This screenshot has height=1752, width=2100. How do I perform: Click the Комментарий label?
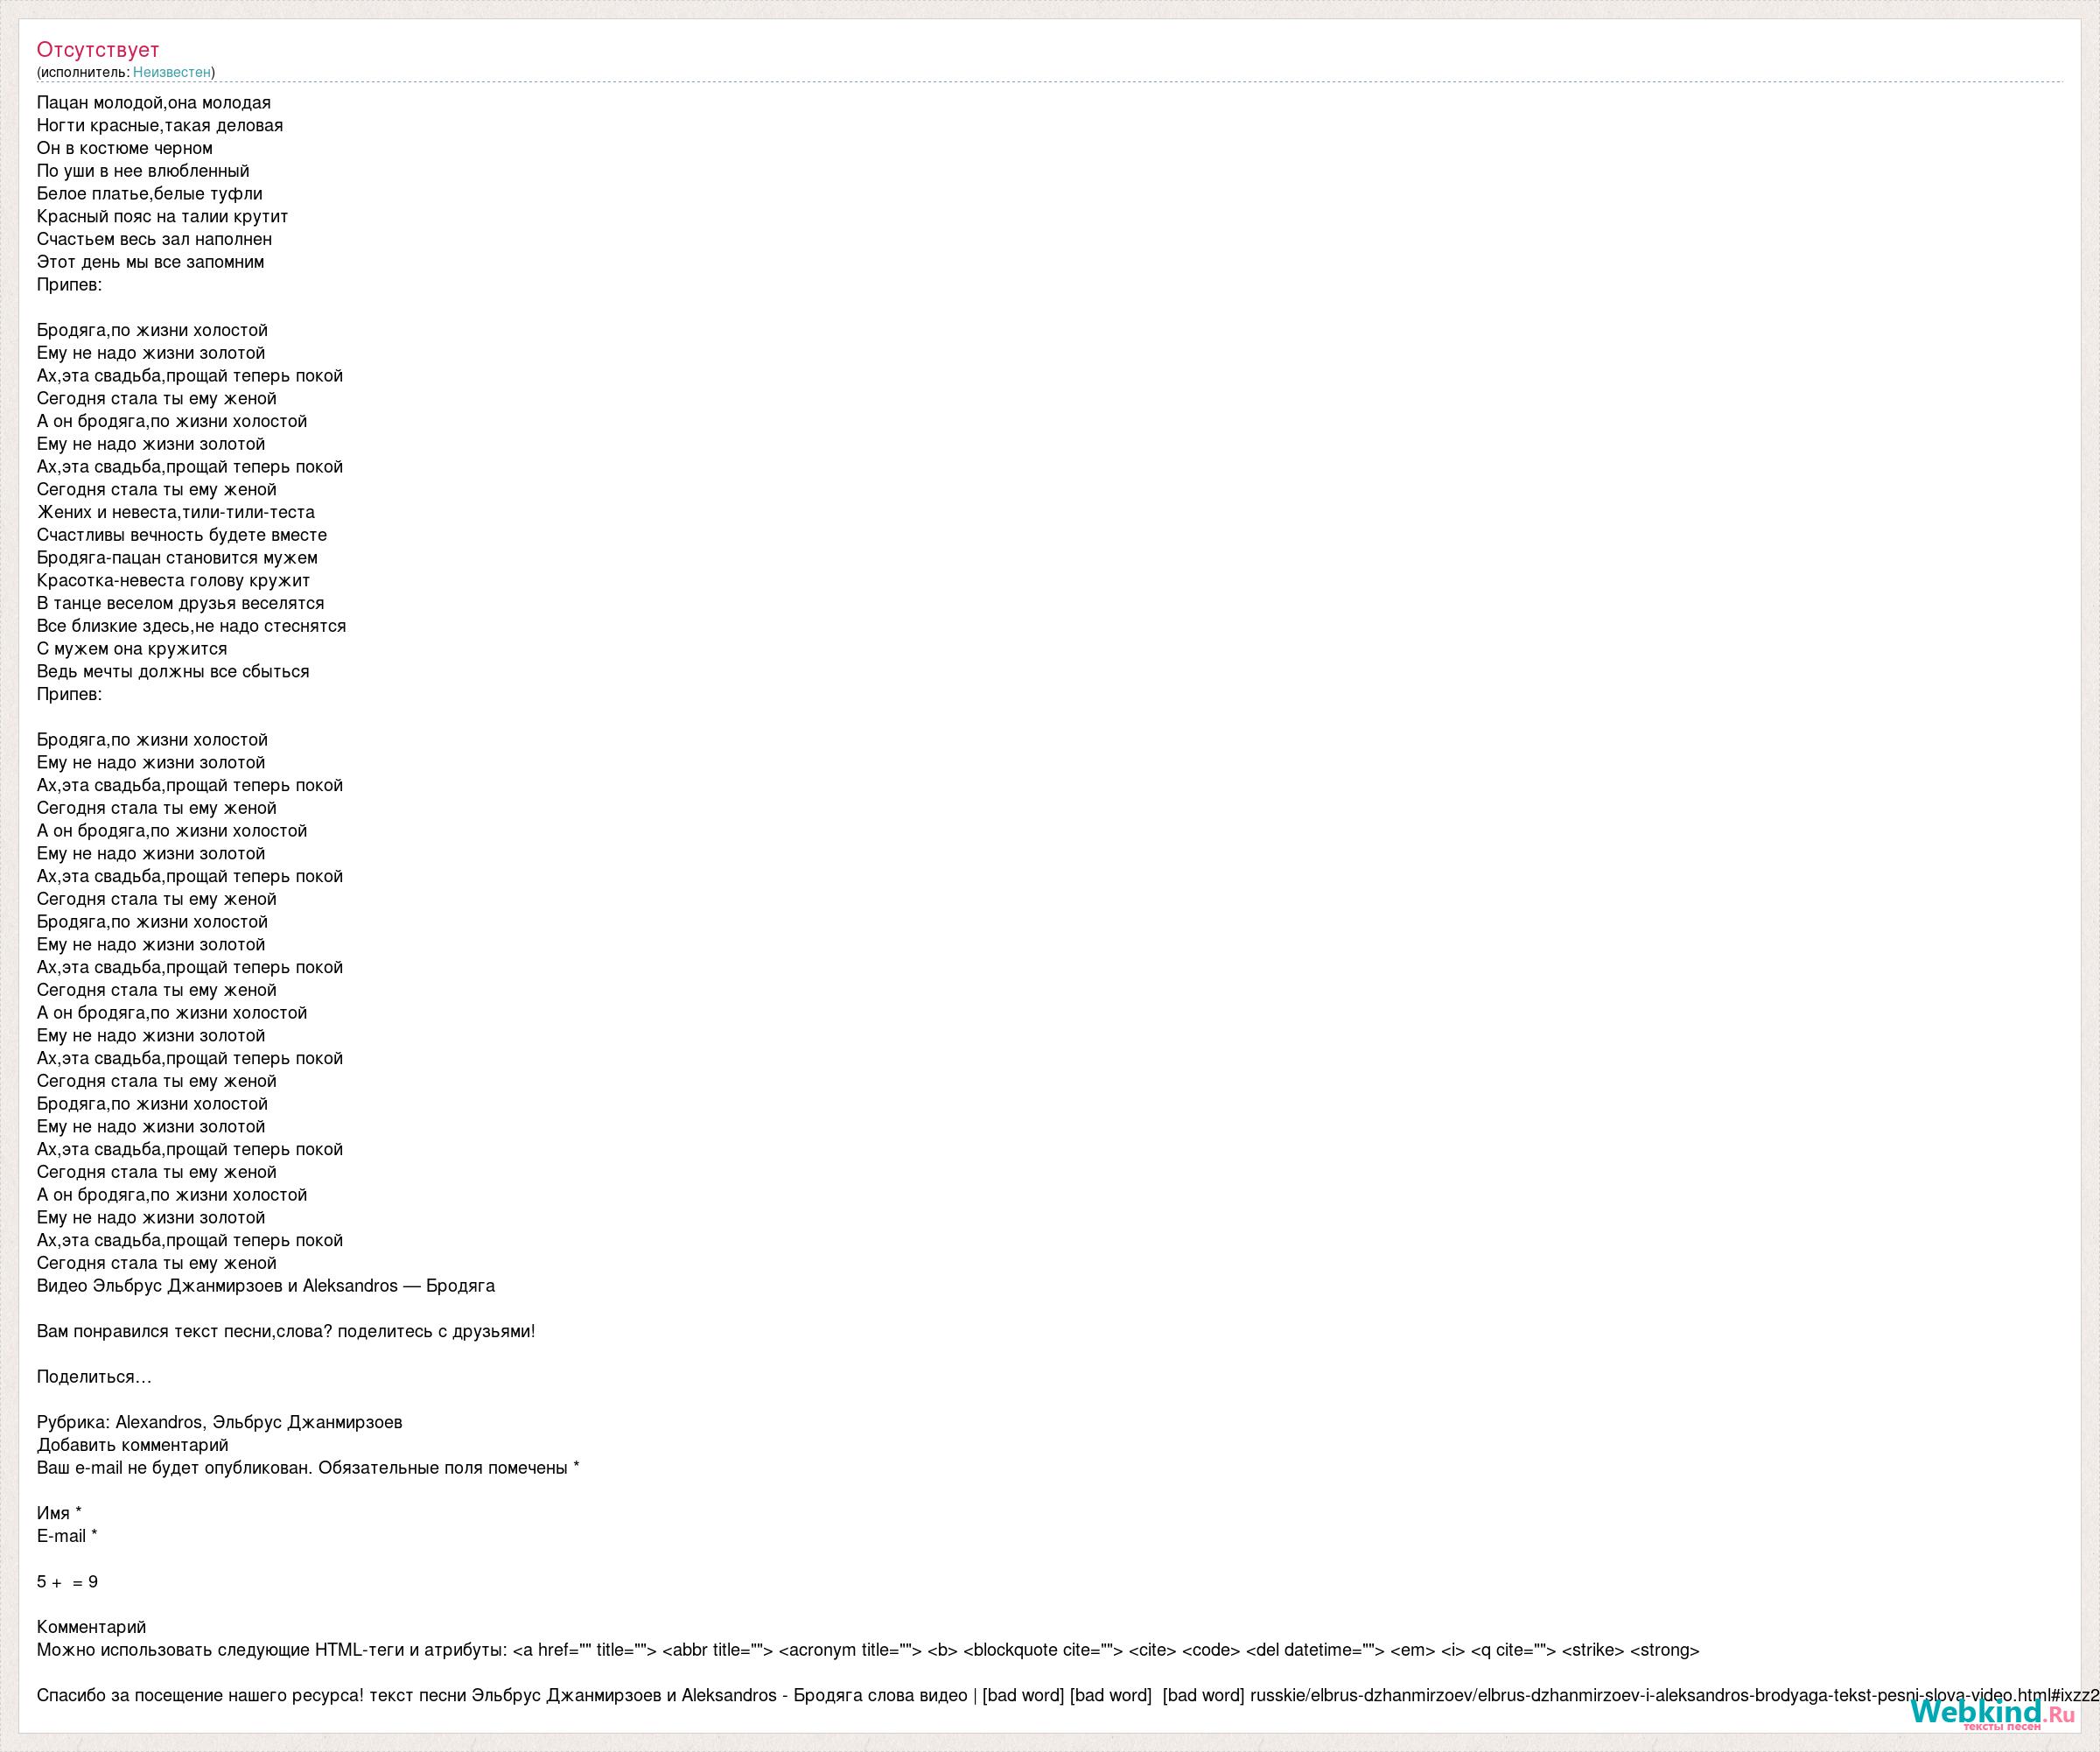91,1627
